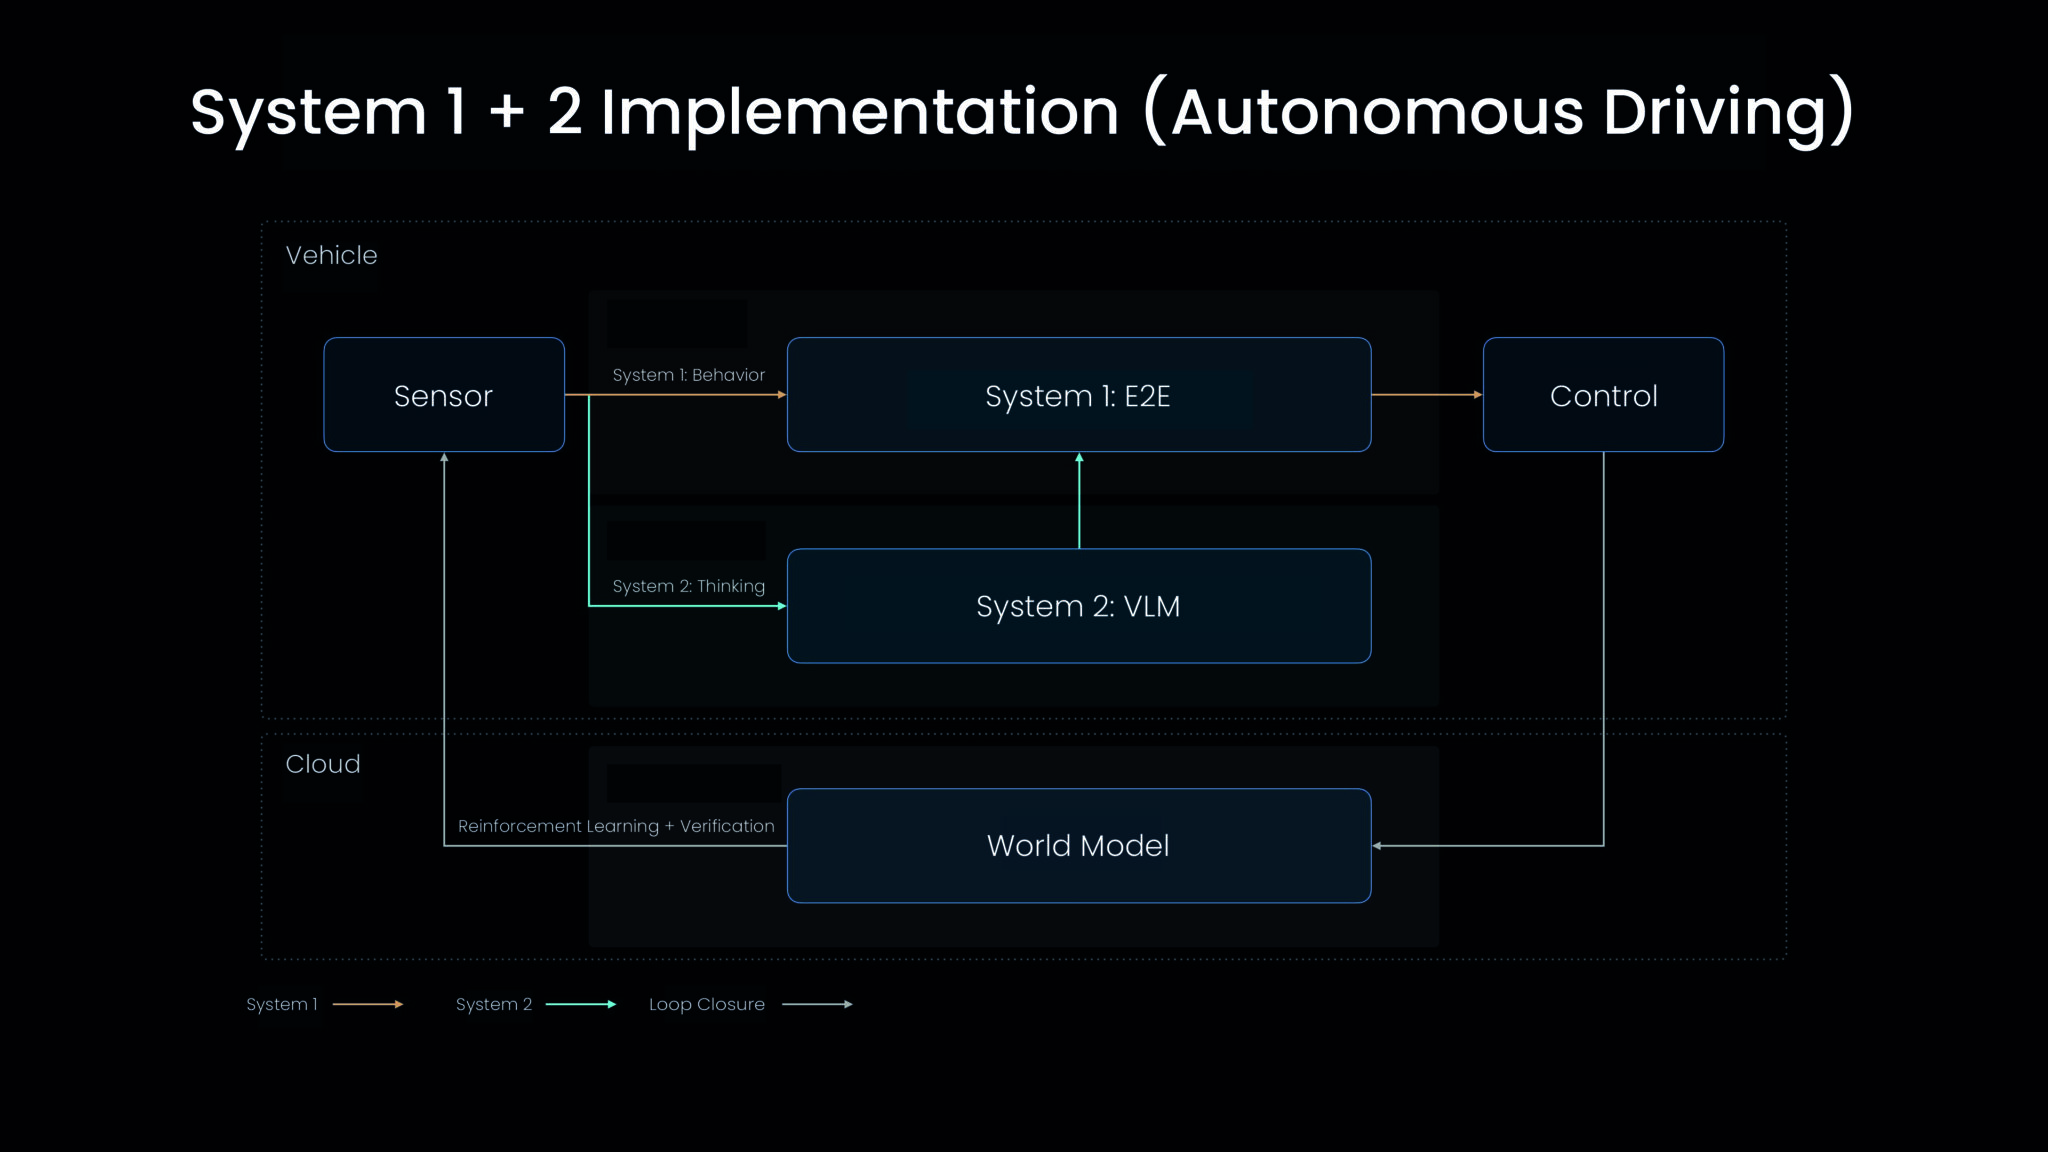
Task: Select the World Model block
Action: 1078,845
